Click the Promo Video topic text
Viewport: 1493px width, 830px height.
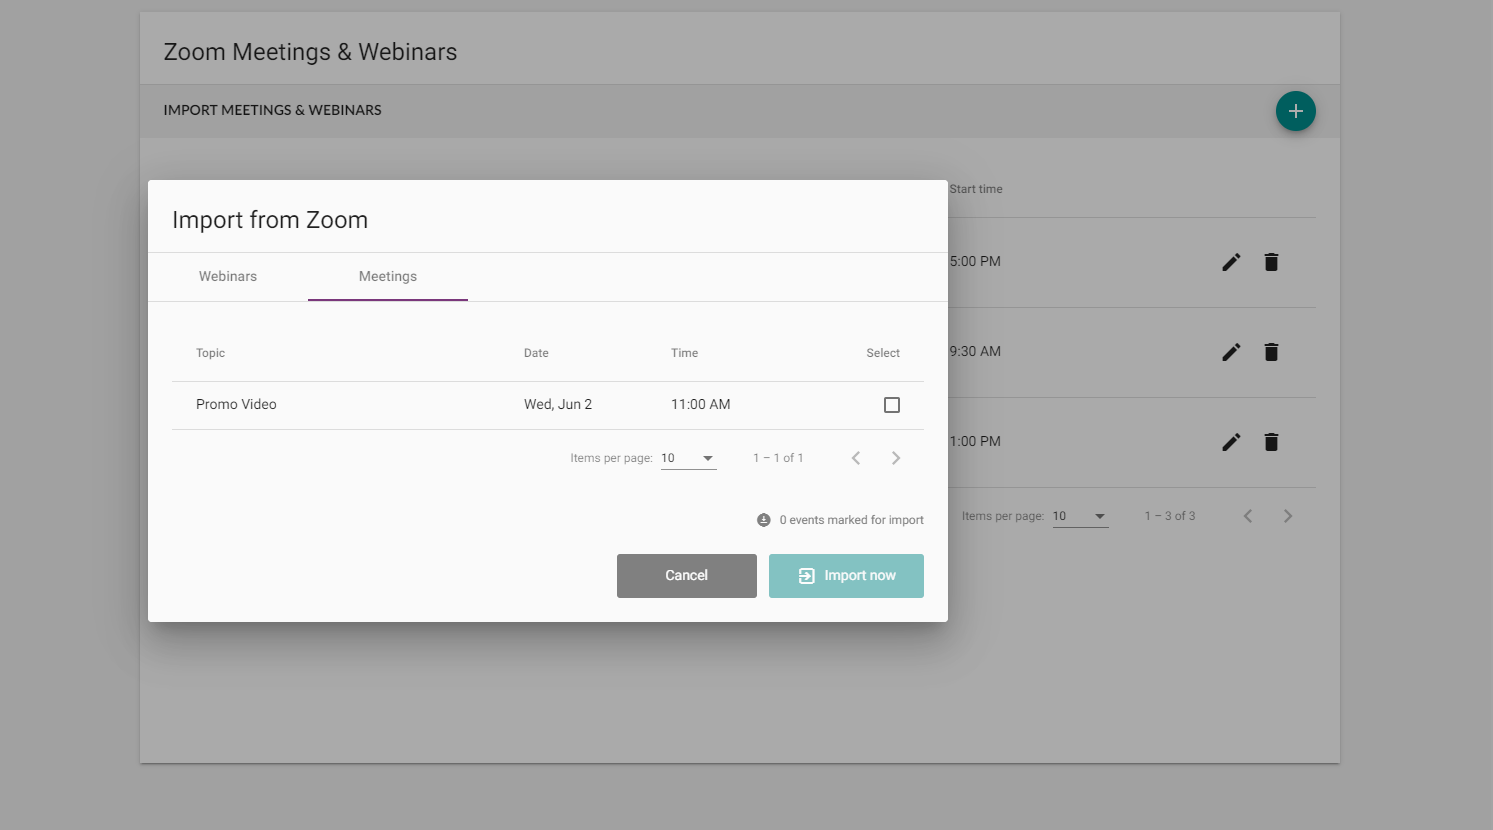click(x=236, y=404)
